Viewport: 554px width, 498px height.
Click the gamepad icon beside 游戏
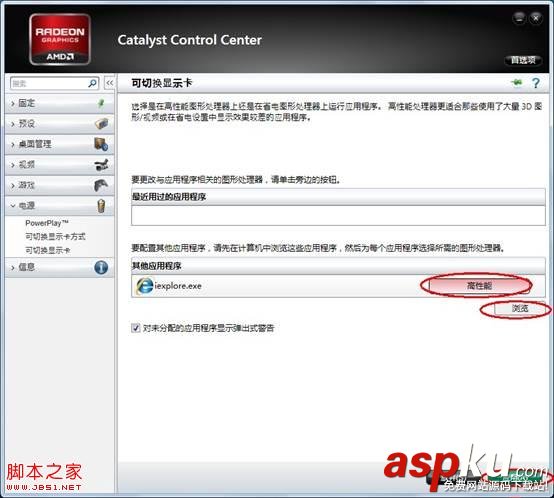click(x=101, y=185)
